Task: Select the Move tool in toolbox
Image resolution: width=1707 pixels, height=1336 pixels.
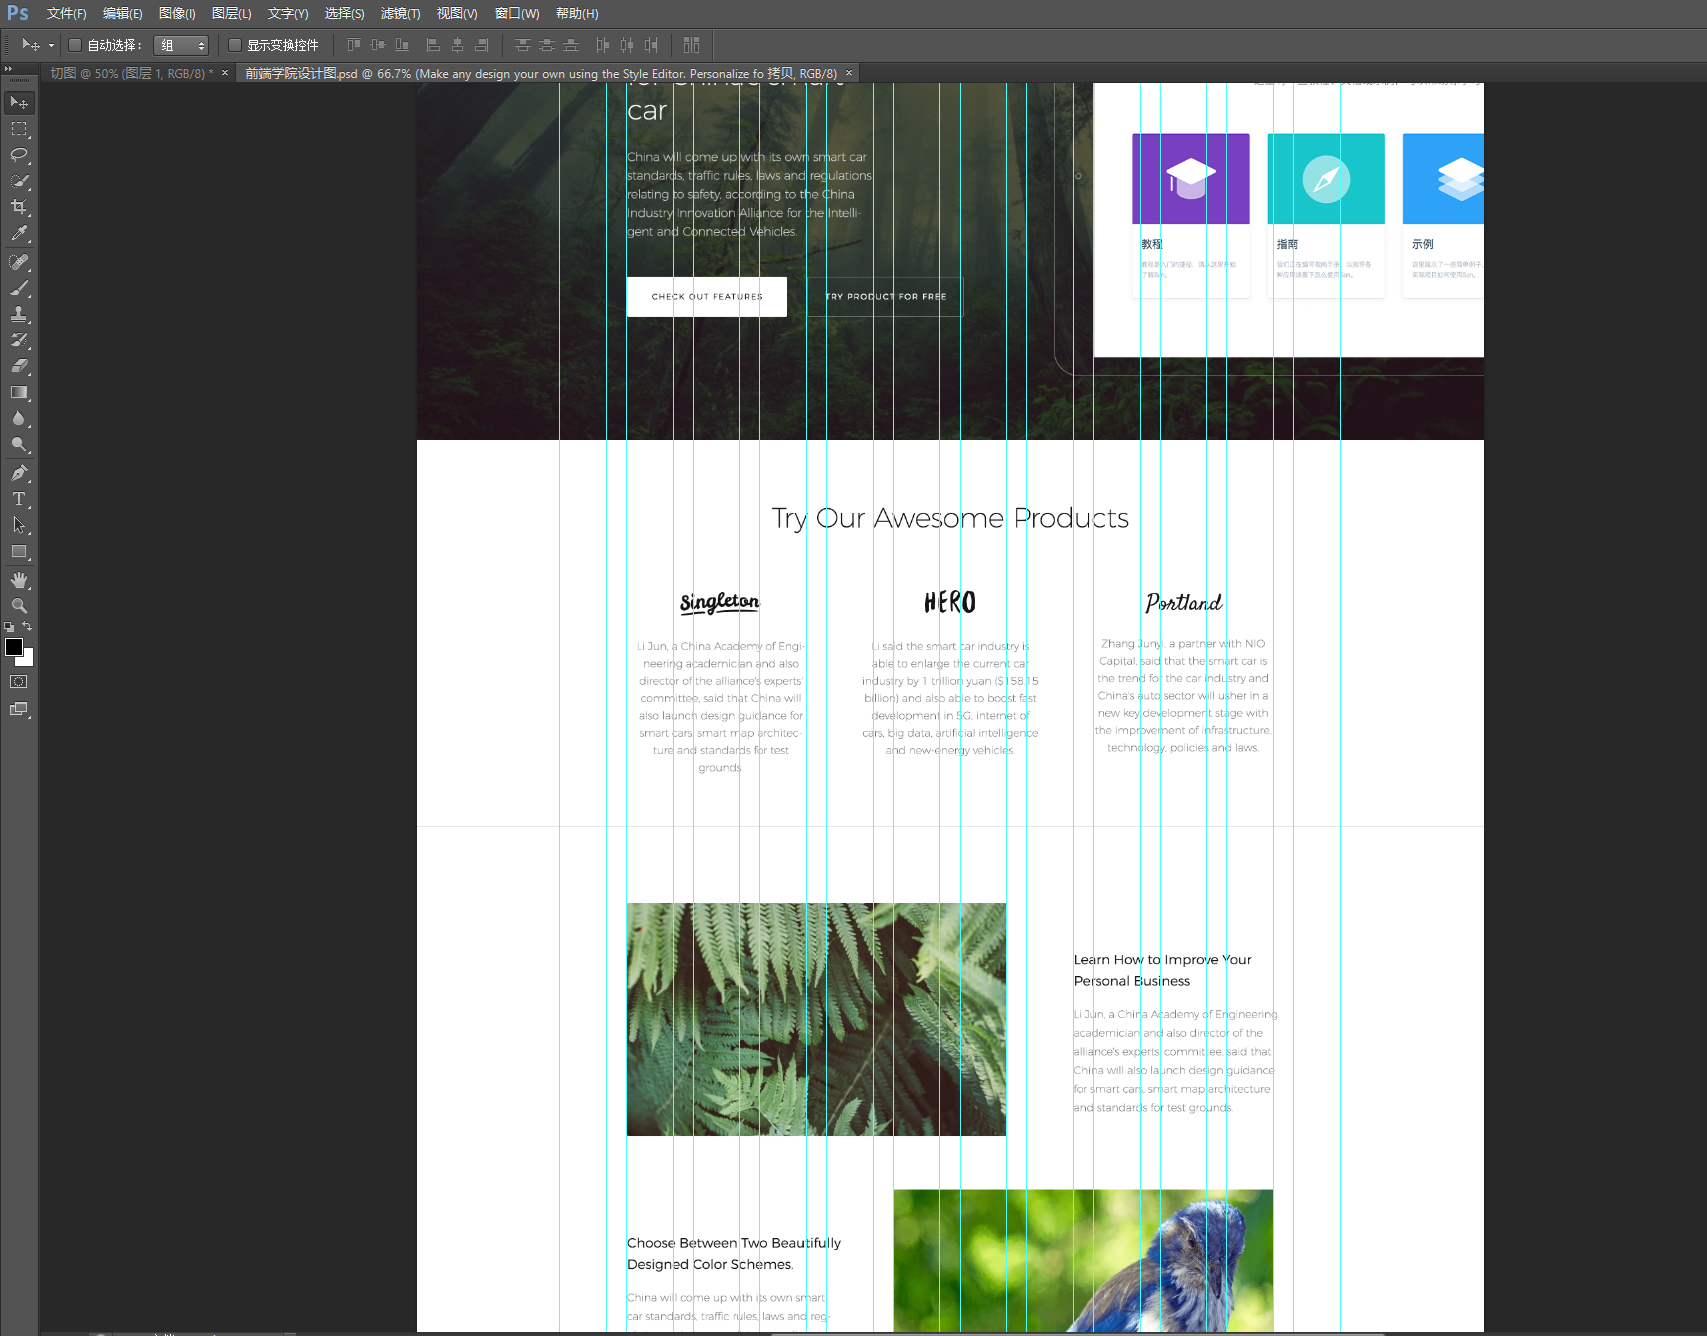Action: tap(19, 103)
